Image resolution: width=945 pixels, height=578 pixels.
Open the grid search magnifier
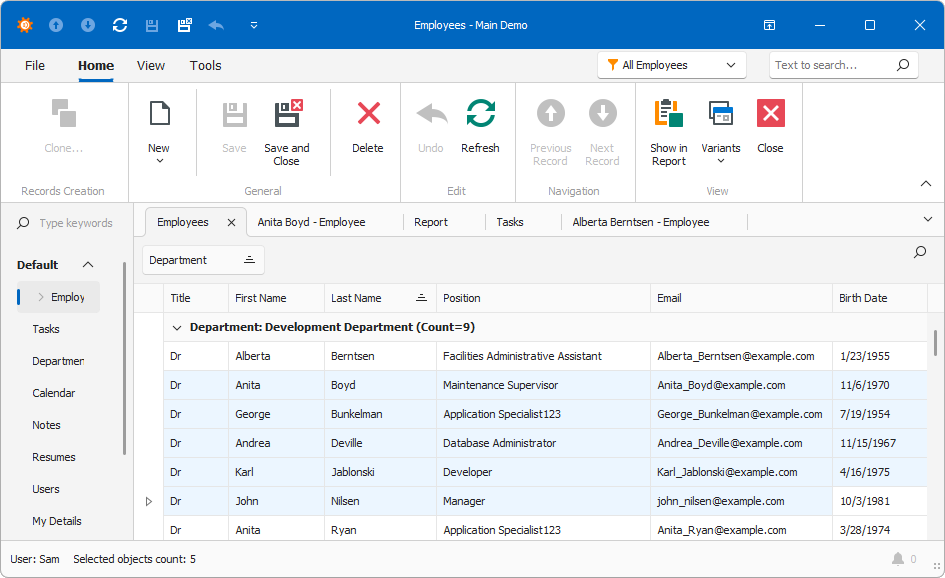click(x=920, y=252)
